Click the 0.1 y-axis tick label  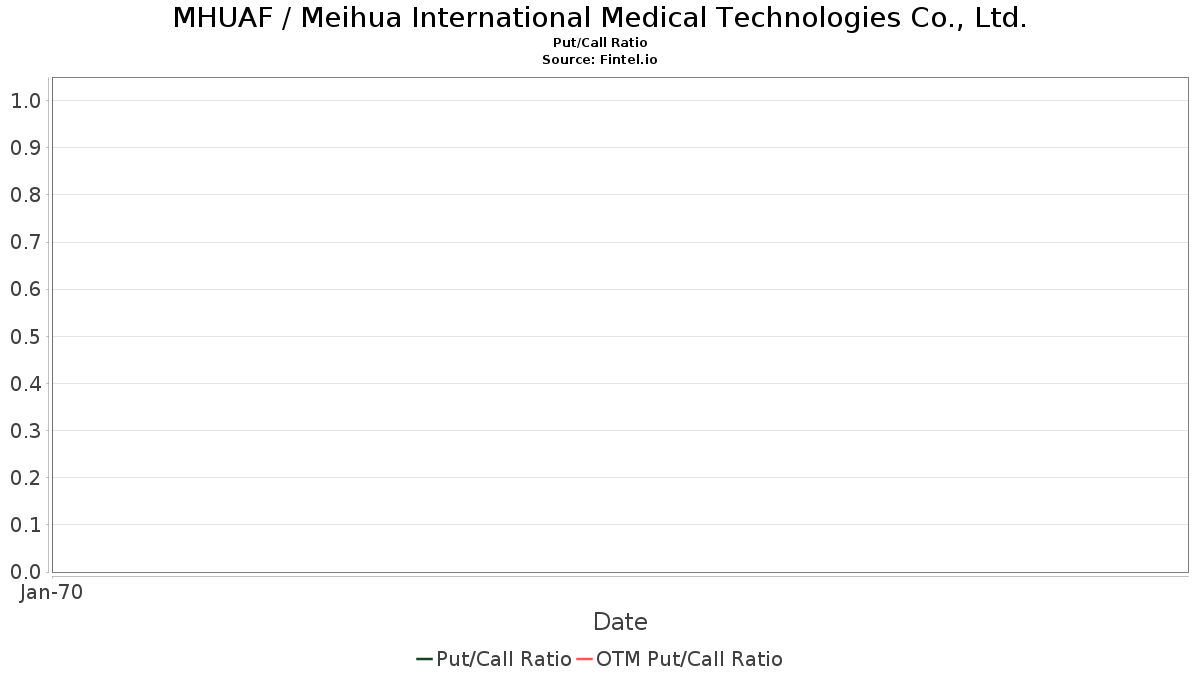click(x=25, y=525)
